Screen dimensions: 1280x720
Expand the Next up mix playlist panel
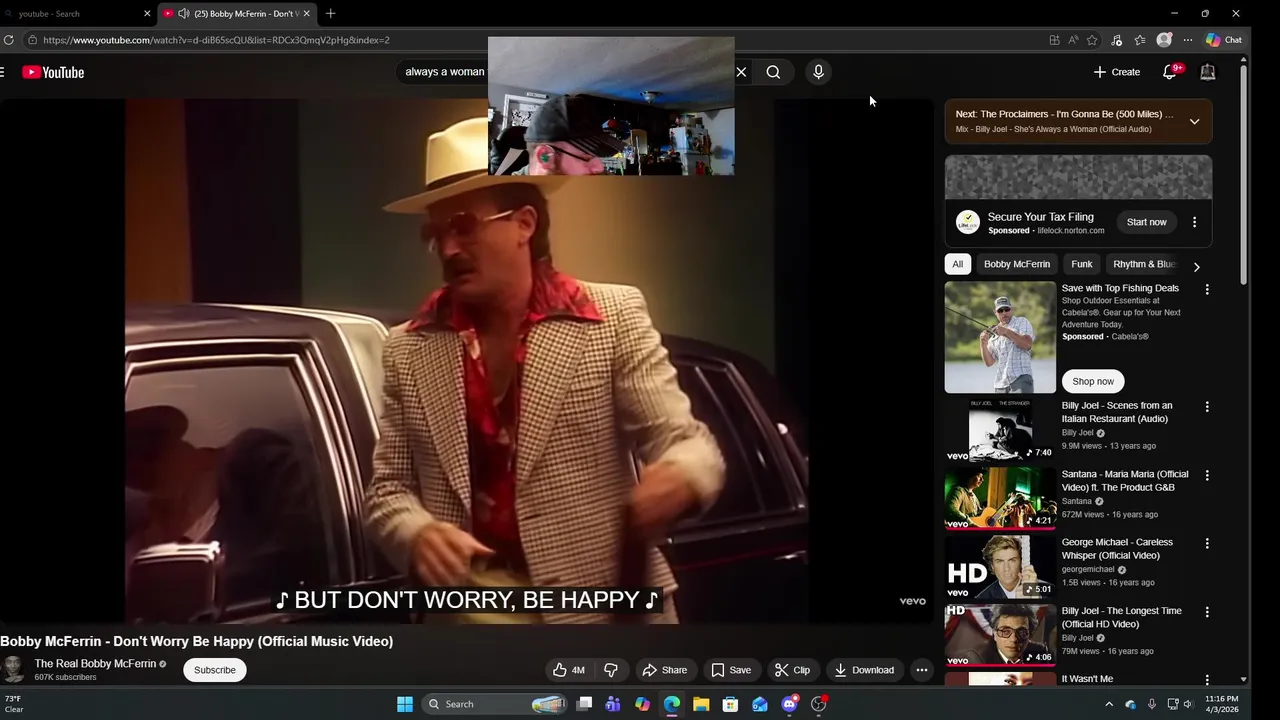coord(1194,121)
